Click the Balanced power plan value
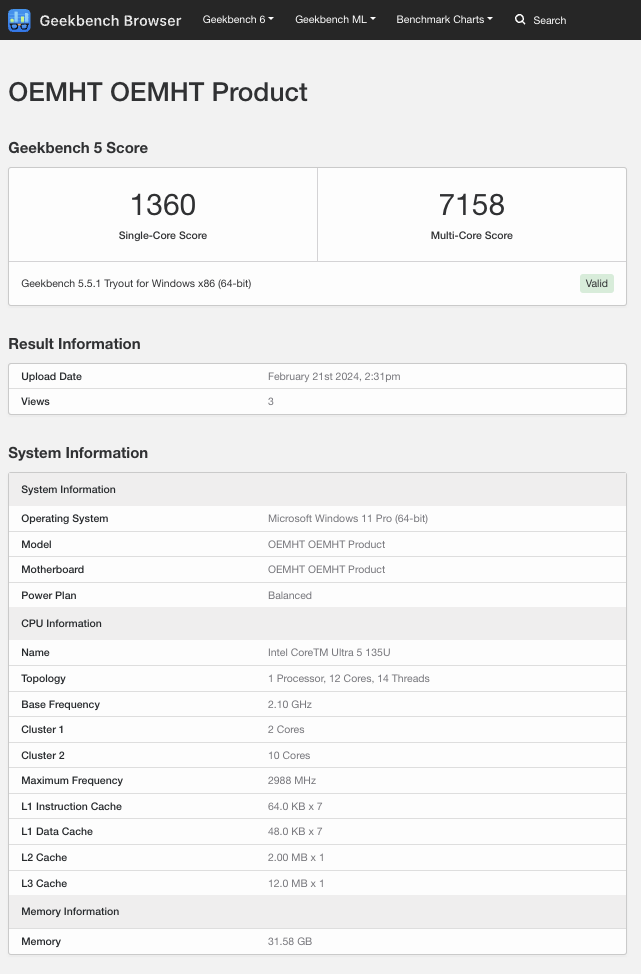641x974 pixels. click(x=290, y=595)
